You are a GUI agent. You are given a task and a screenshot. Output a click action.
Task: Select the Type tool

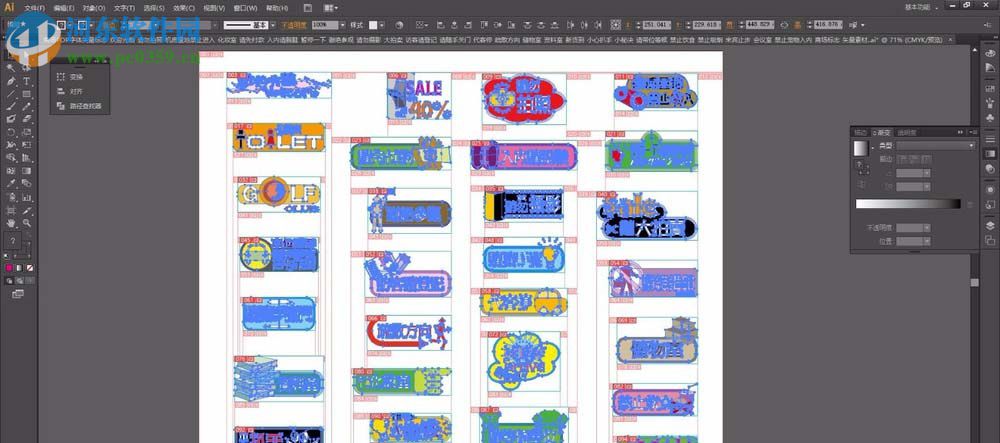click(x=26, y=81)
